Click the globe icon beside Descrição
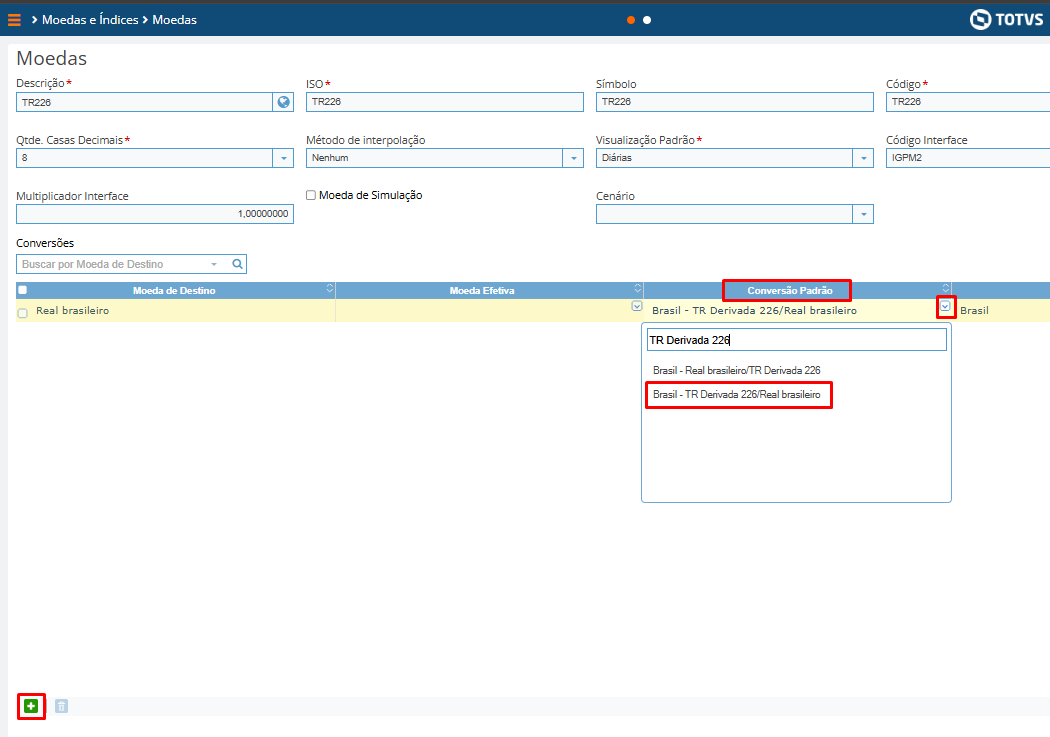This screenshot has width=1050, height=737. pos(283,102)
